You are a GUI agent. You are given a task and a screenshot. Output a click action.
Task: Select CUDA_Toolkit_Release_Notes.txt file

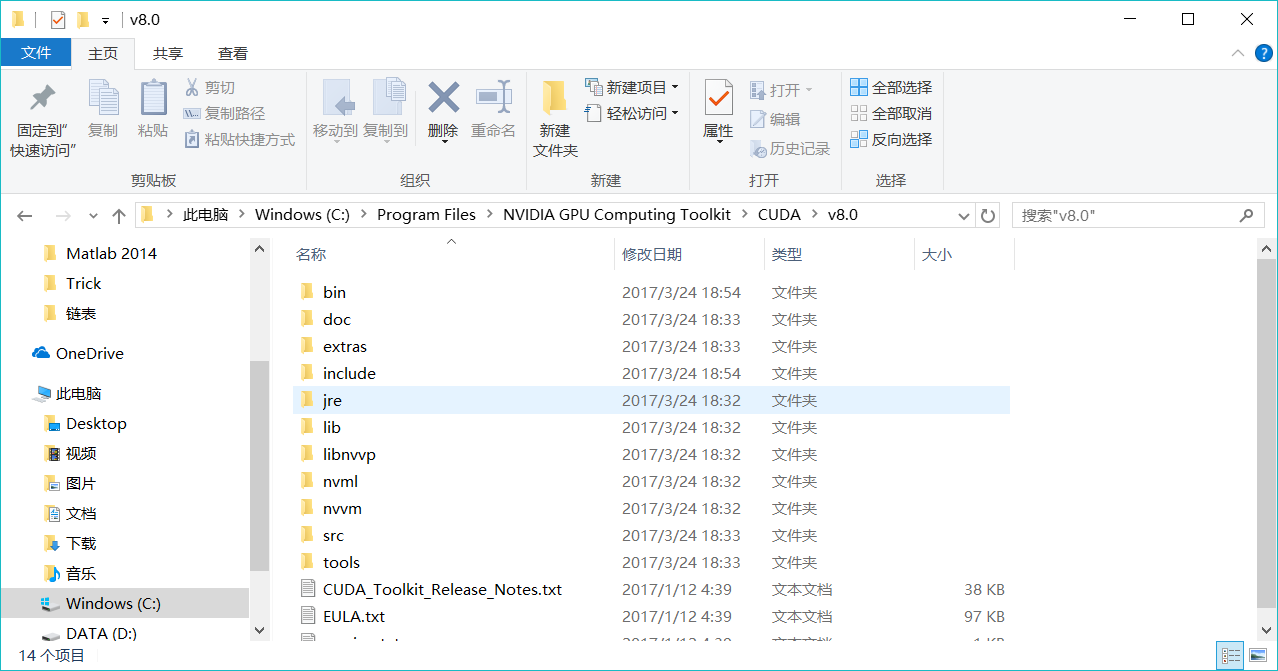point(651,589)
